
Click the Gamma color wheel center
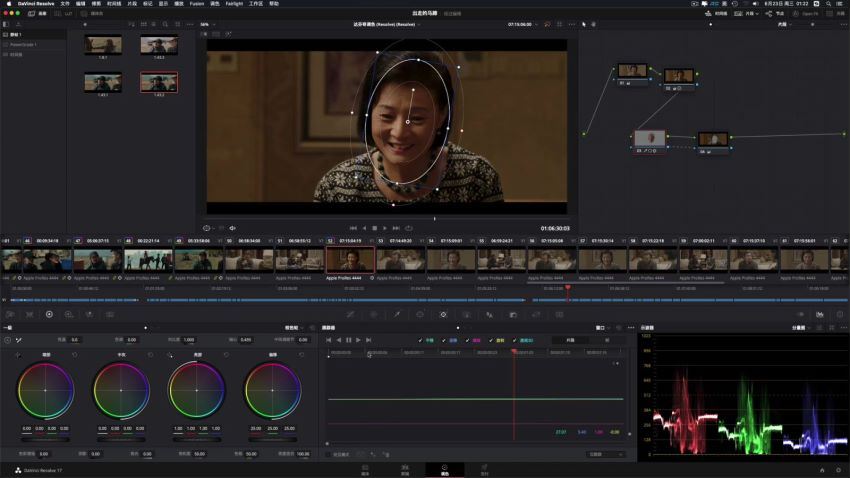pos(121,390)
